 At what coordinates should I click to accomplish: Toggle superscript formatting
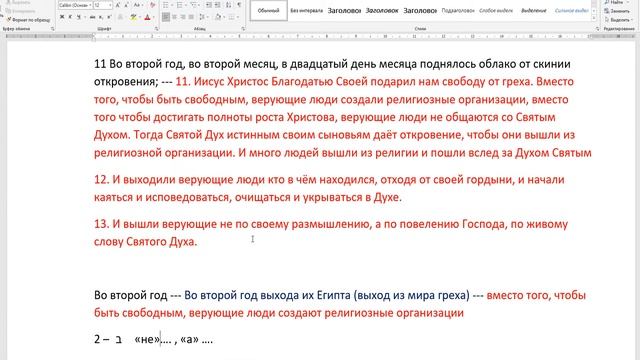109,17
